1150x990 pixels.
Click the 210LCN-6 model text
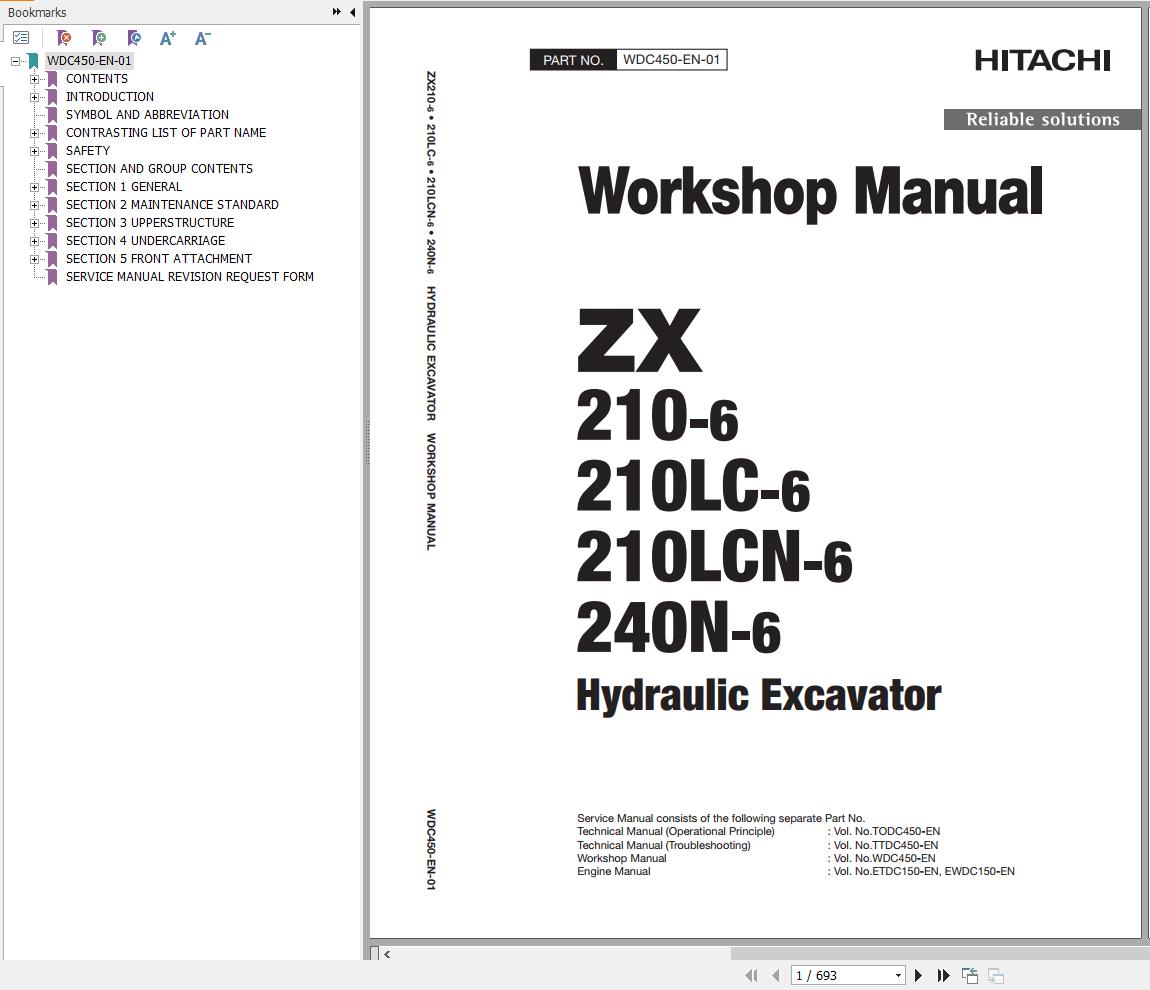coord(714,557)
